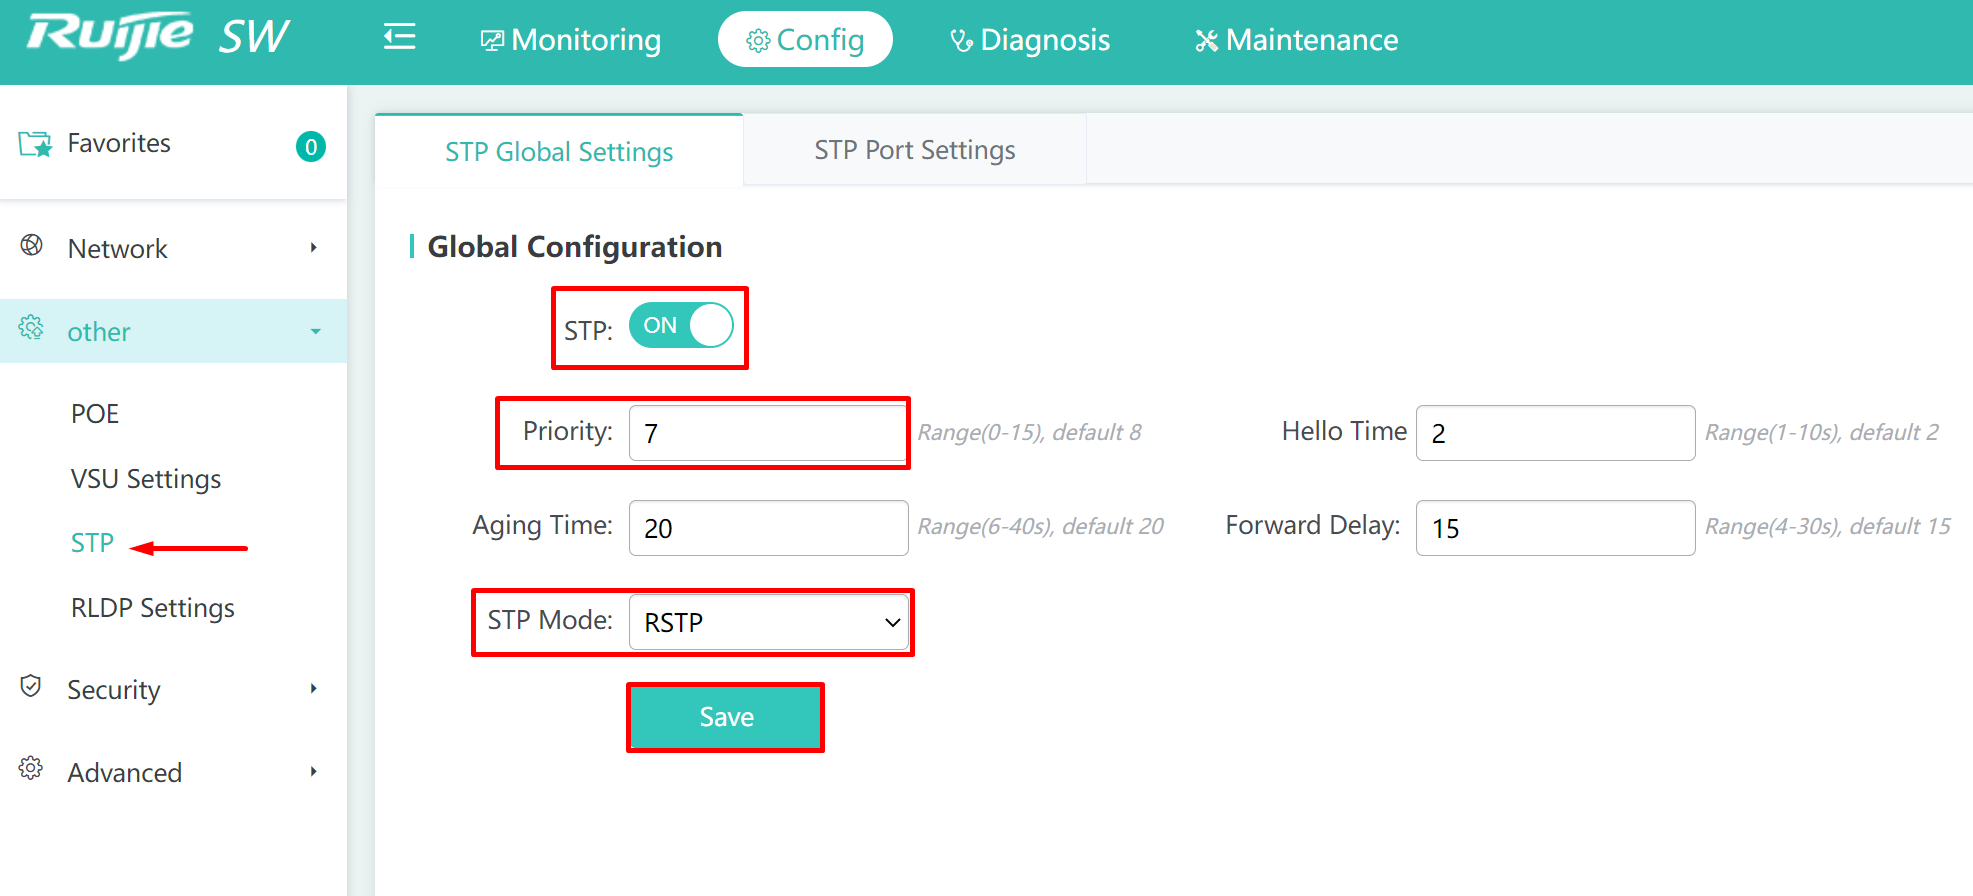Viewport: 1973px width, 896px height.
Task: Click the Security shield icon
Action: [31, 686]
